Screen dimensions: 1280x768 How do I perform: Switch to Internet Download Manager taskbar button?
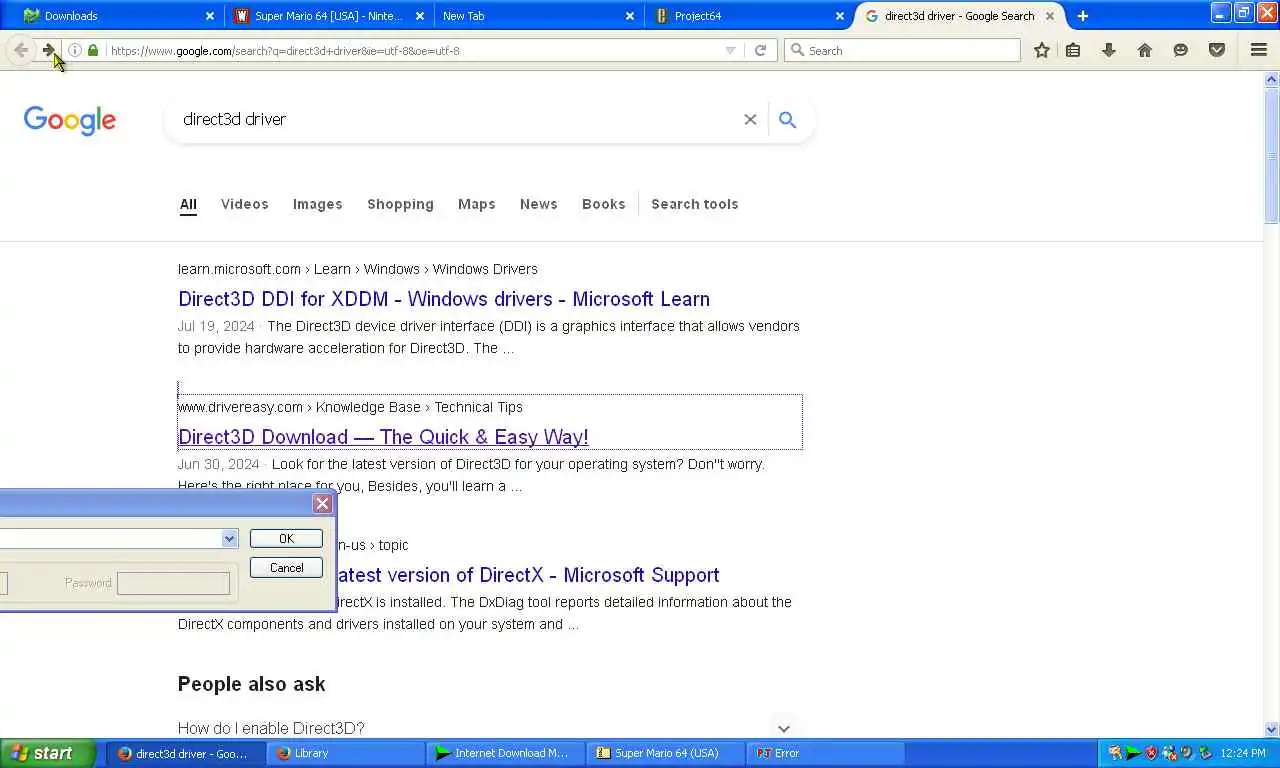coord(505,753)
